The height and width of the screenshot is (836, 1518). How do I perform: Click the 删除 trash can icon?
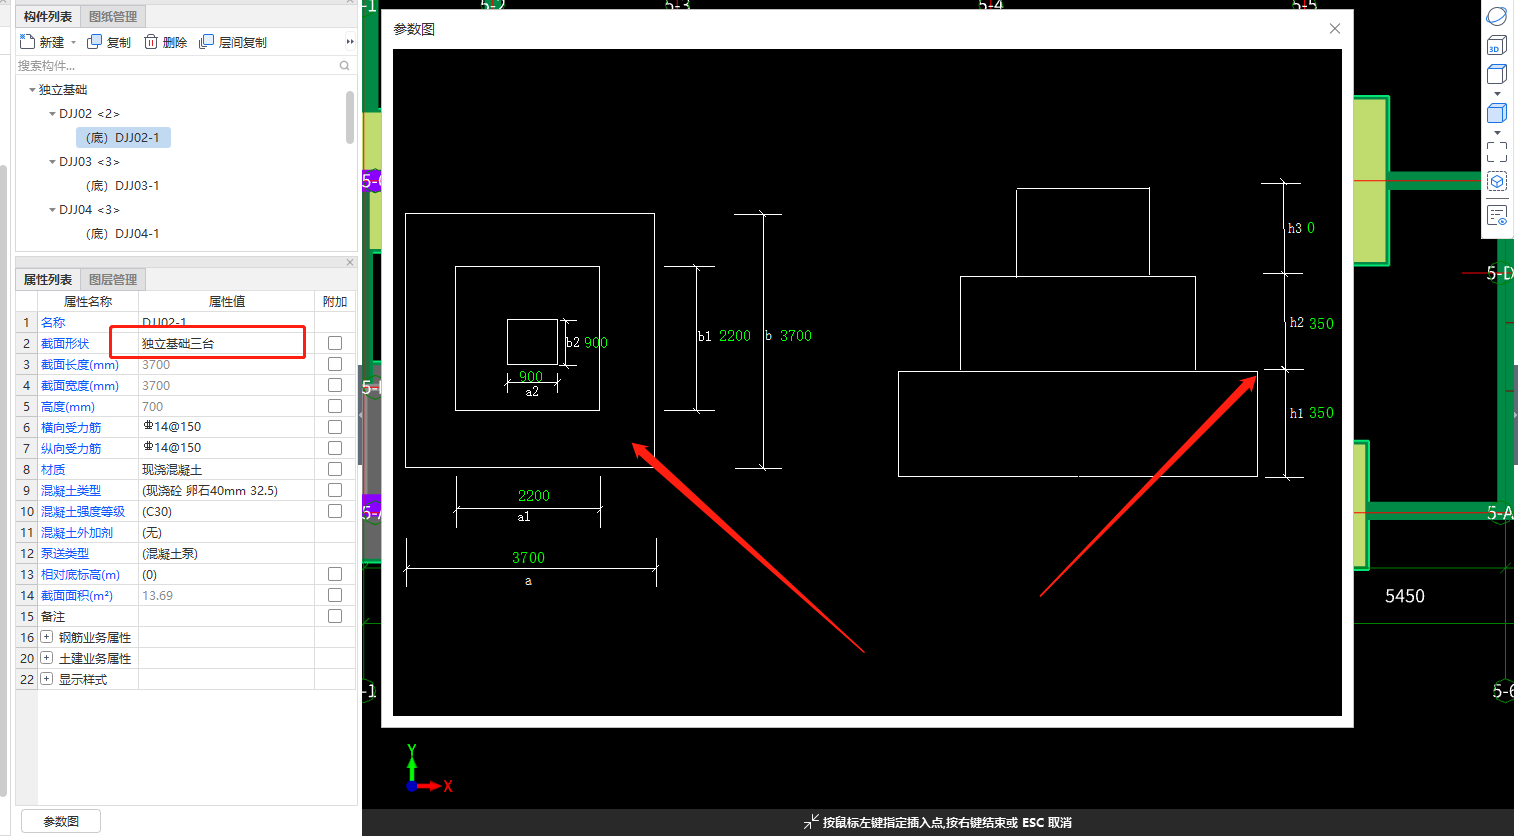click(x=151, y=42)
